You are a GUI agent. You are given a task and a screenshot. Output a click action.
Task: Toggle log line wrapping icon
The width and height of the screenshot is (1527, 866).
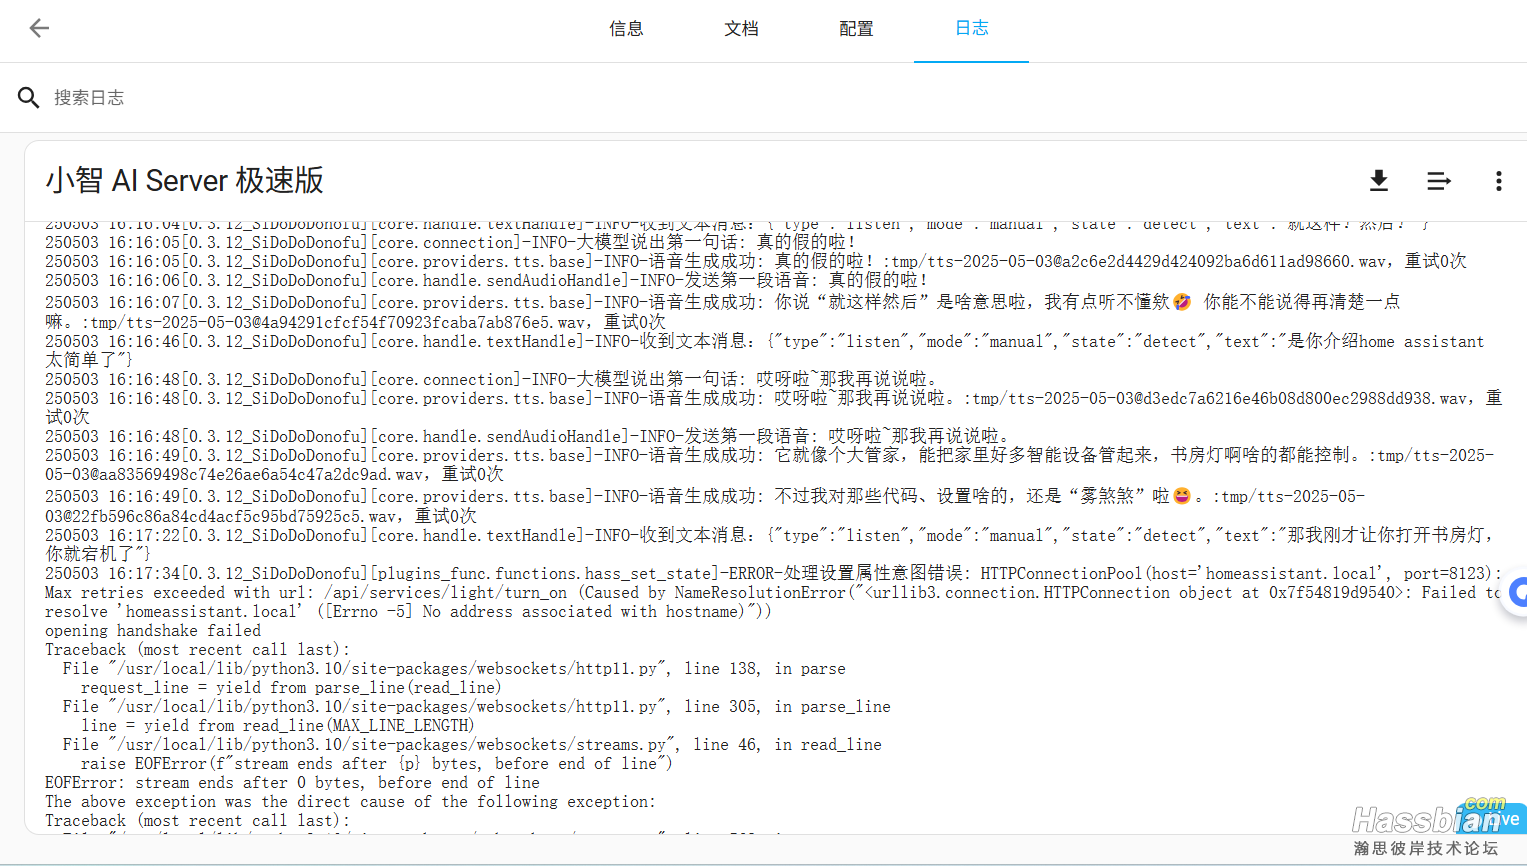(1438, 181)
